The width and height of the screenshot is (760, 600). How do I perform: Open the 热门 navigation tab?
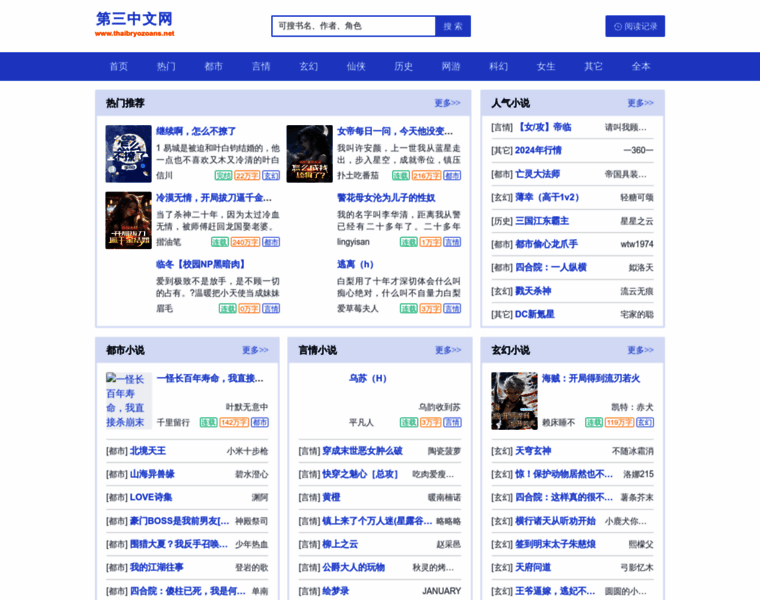click(x=166, y=66)
